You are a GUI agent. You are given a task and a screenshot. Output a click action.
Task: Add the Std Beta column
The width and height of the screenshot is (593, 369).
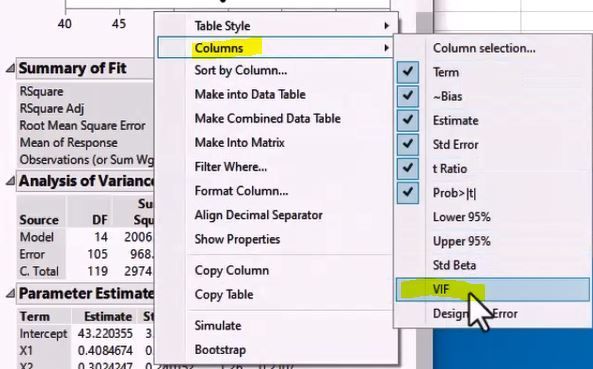(493, 265)
